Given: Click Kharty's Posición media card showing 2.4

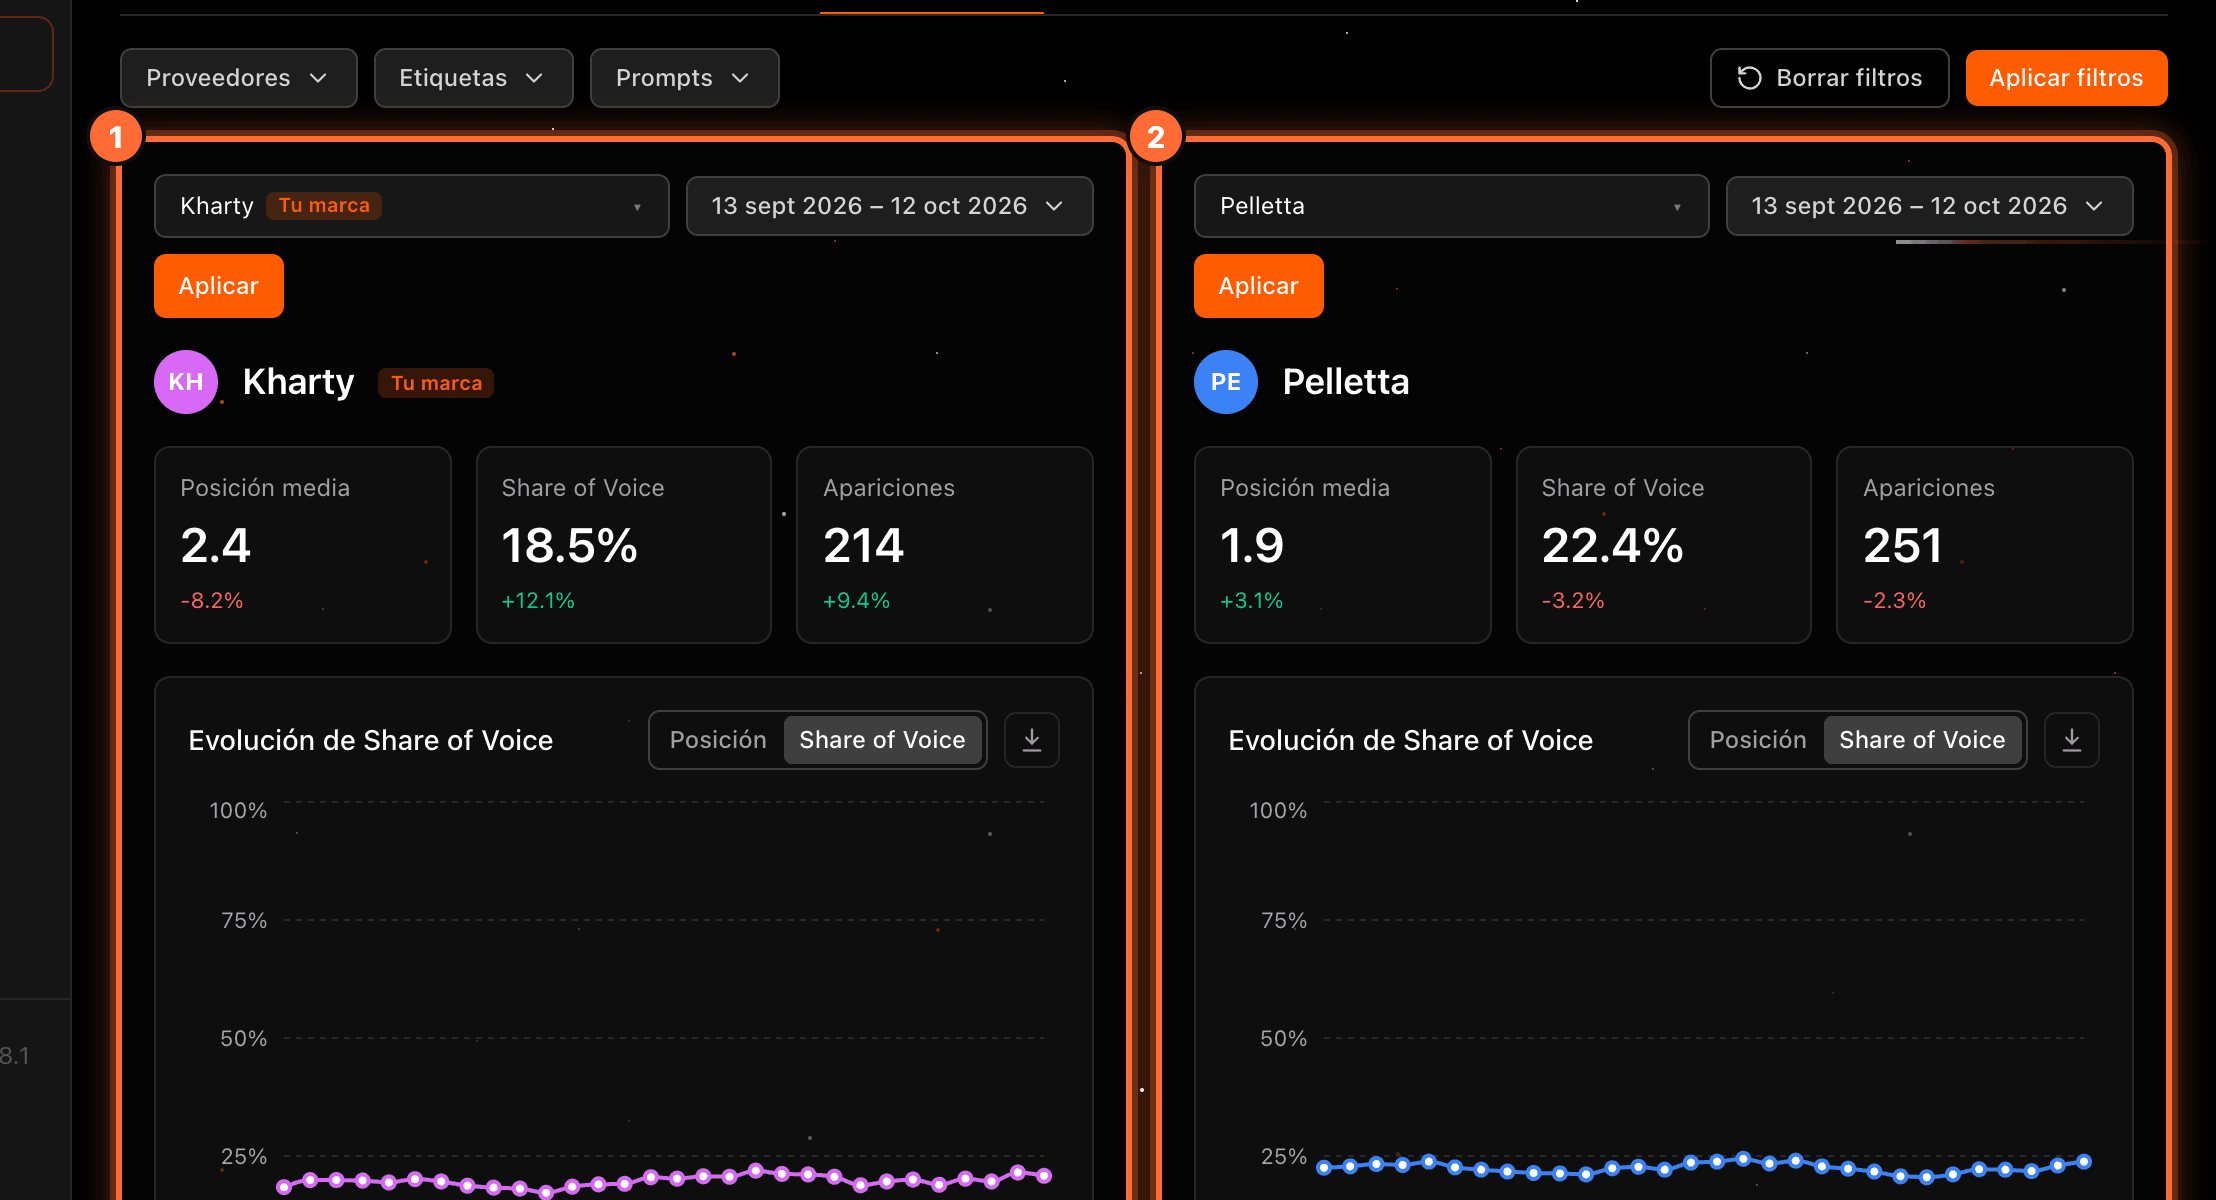Looking at the screenshot, I should click(x=303, y=545).
